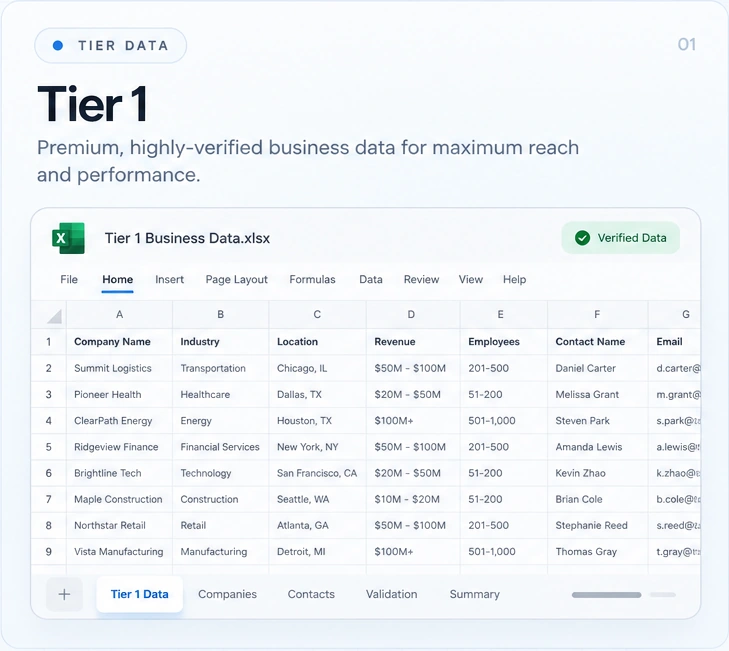Click the Melissa Grant contact cell

597,394
